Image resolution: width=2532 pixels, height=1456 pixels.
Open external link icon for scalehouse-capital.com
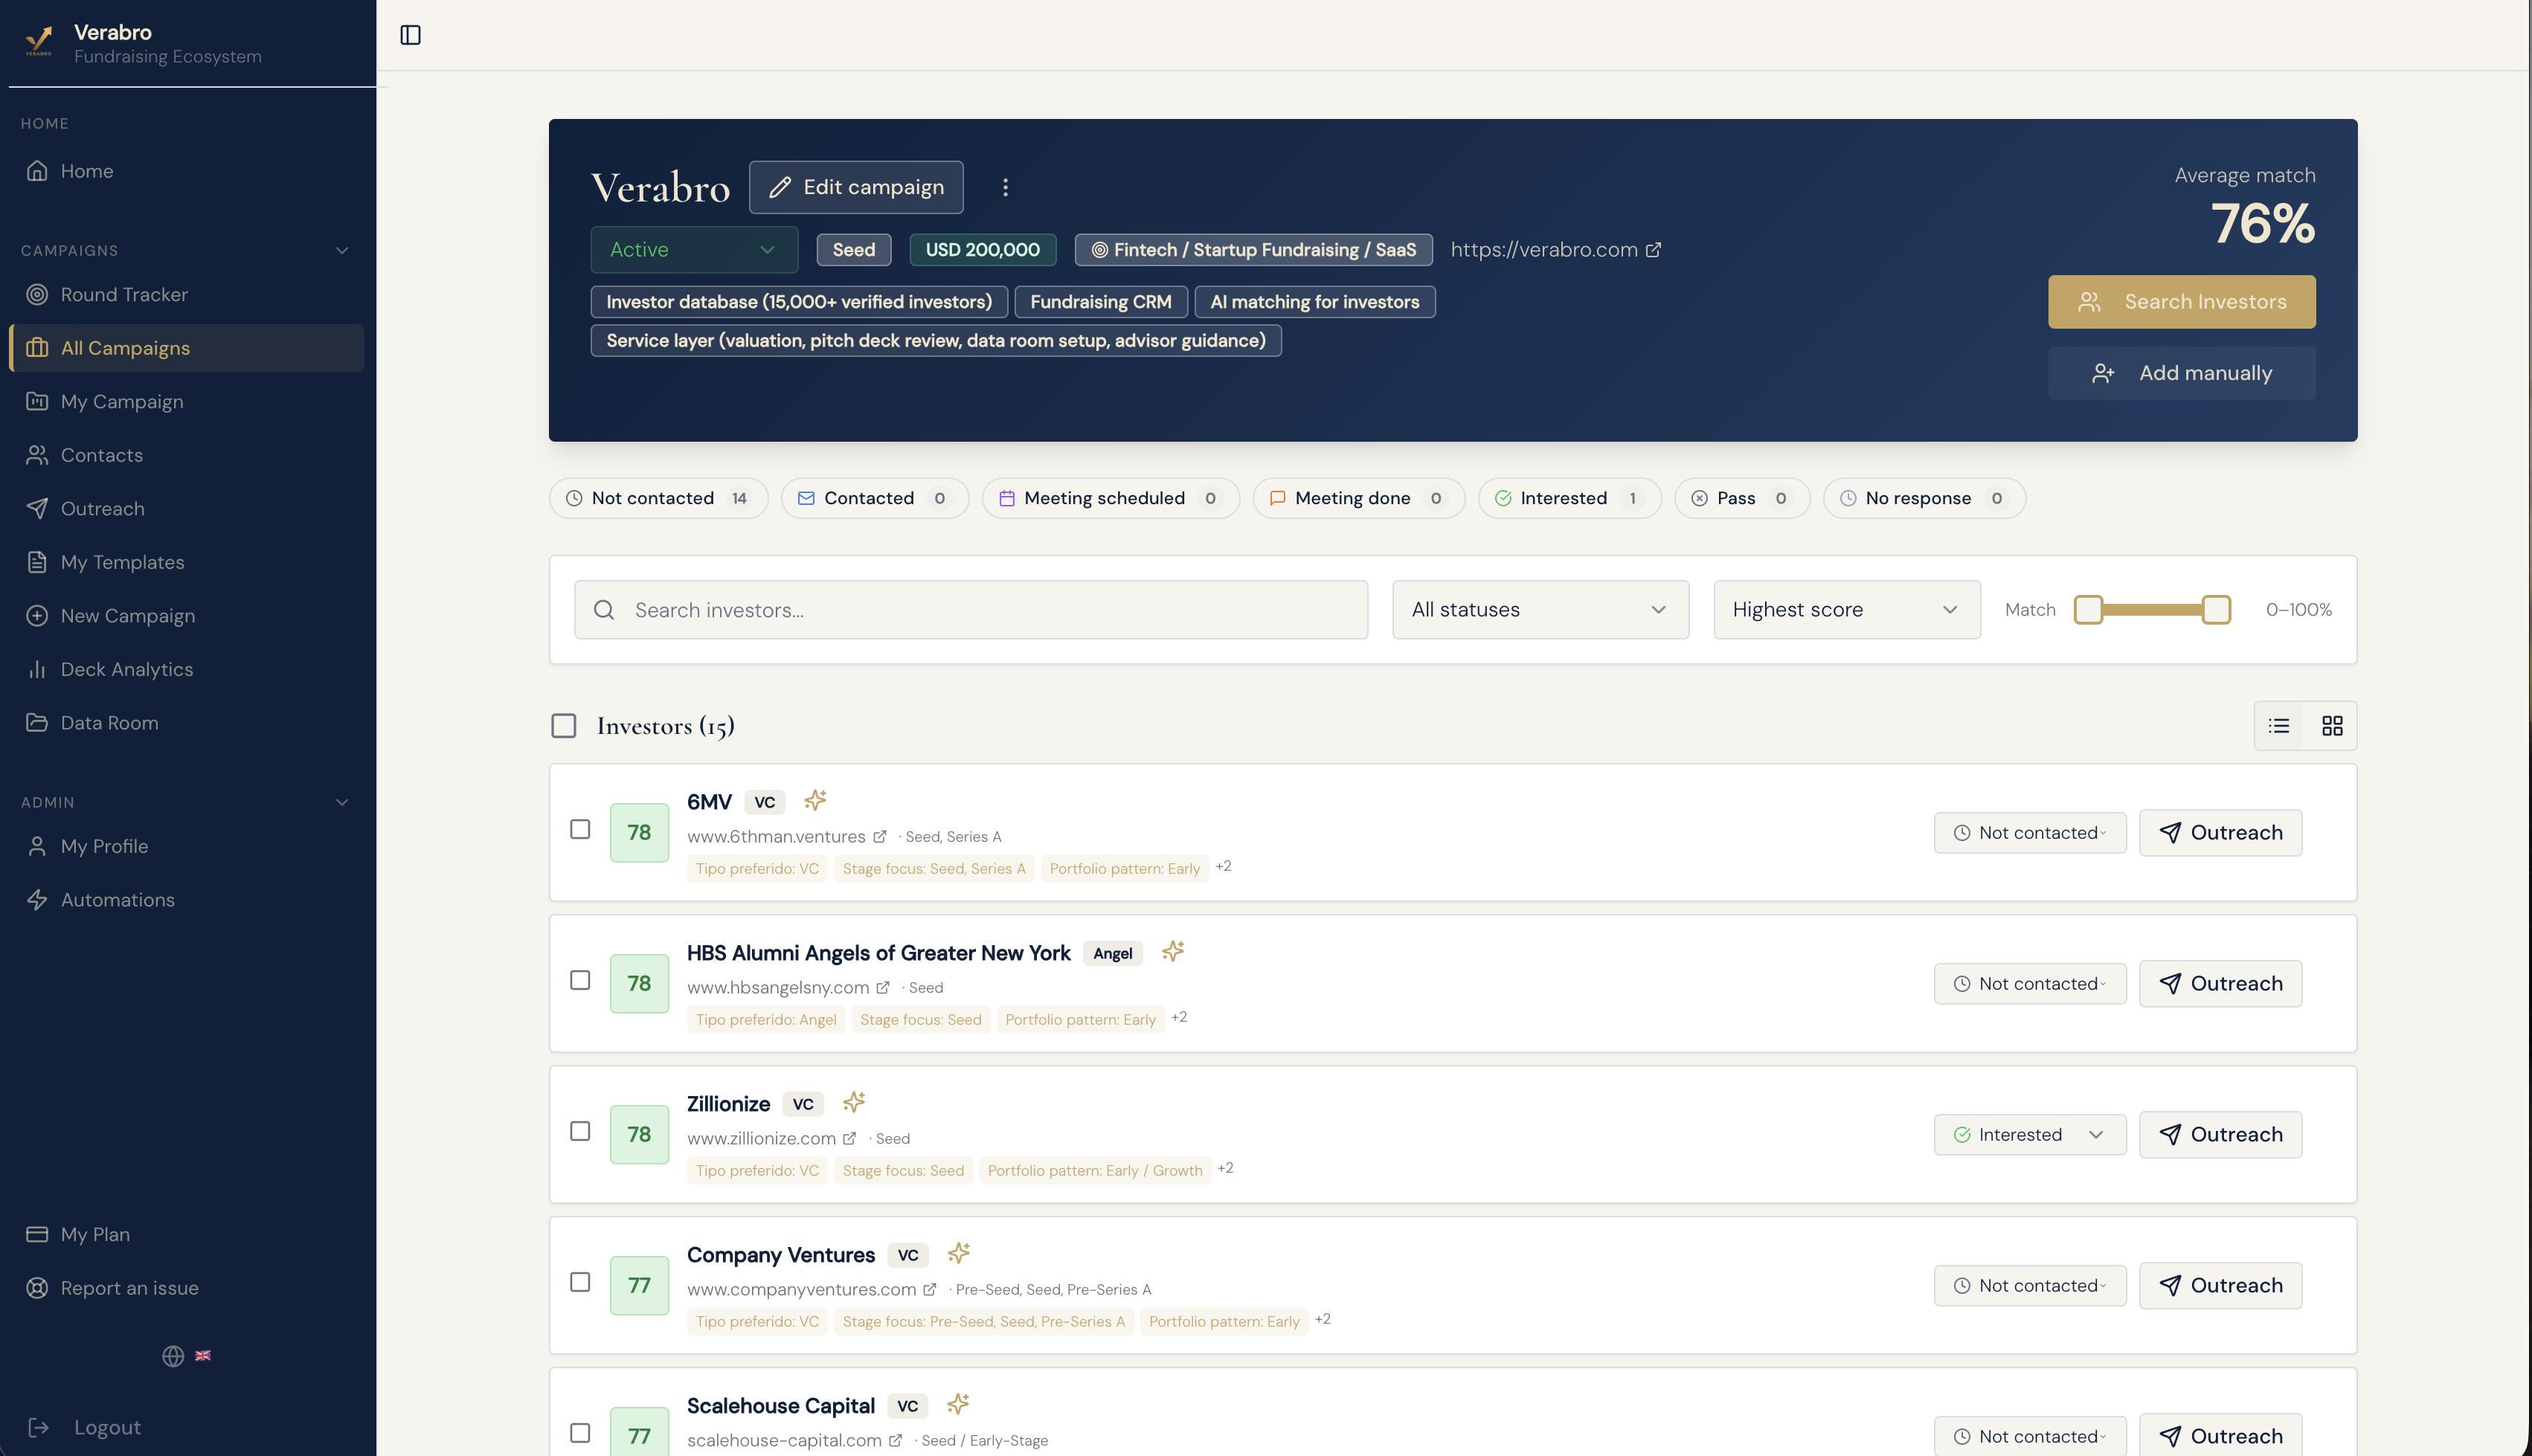click(x=896, y=1441)
